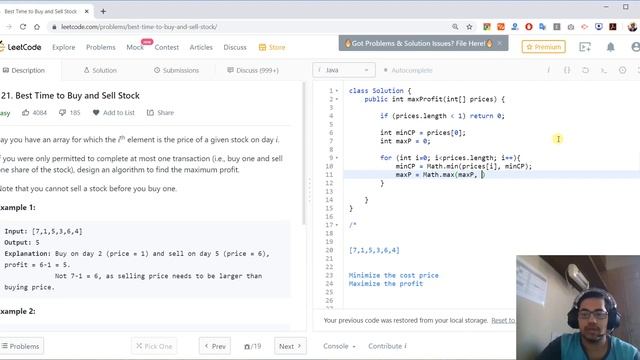Click the text 'Minimize the cost price'
This screenshot has height=360, width=640.
[x=393, y=276]
